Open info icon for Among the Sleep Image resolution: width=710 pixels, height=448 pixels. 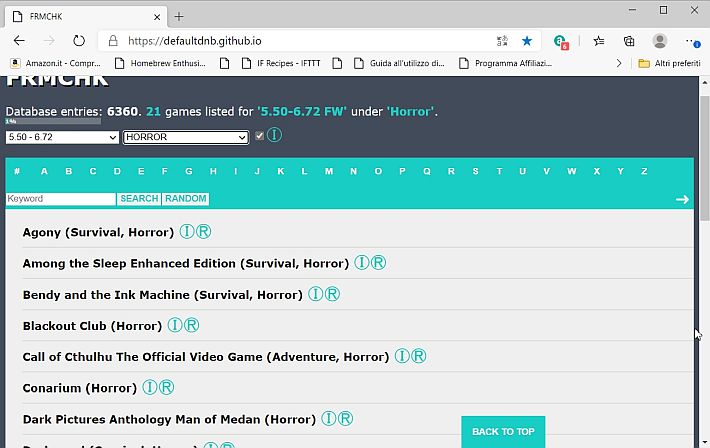click(x=361, y=262)
